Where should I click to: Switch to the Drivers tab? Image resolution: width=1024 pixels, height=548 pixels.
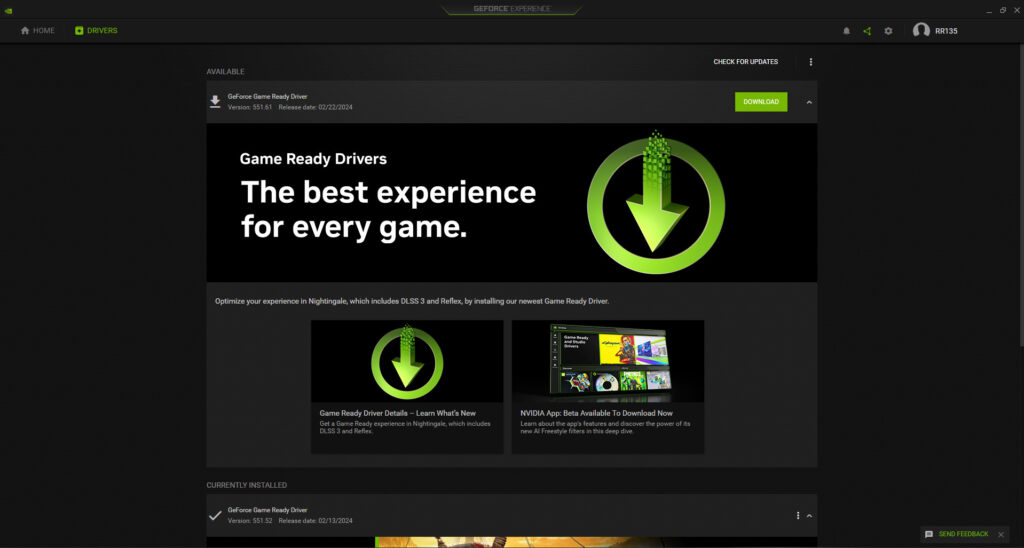tap(96, 31)
